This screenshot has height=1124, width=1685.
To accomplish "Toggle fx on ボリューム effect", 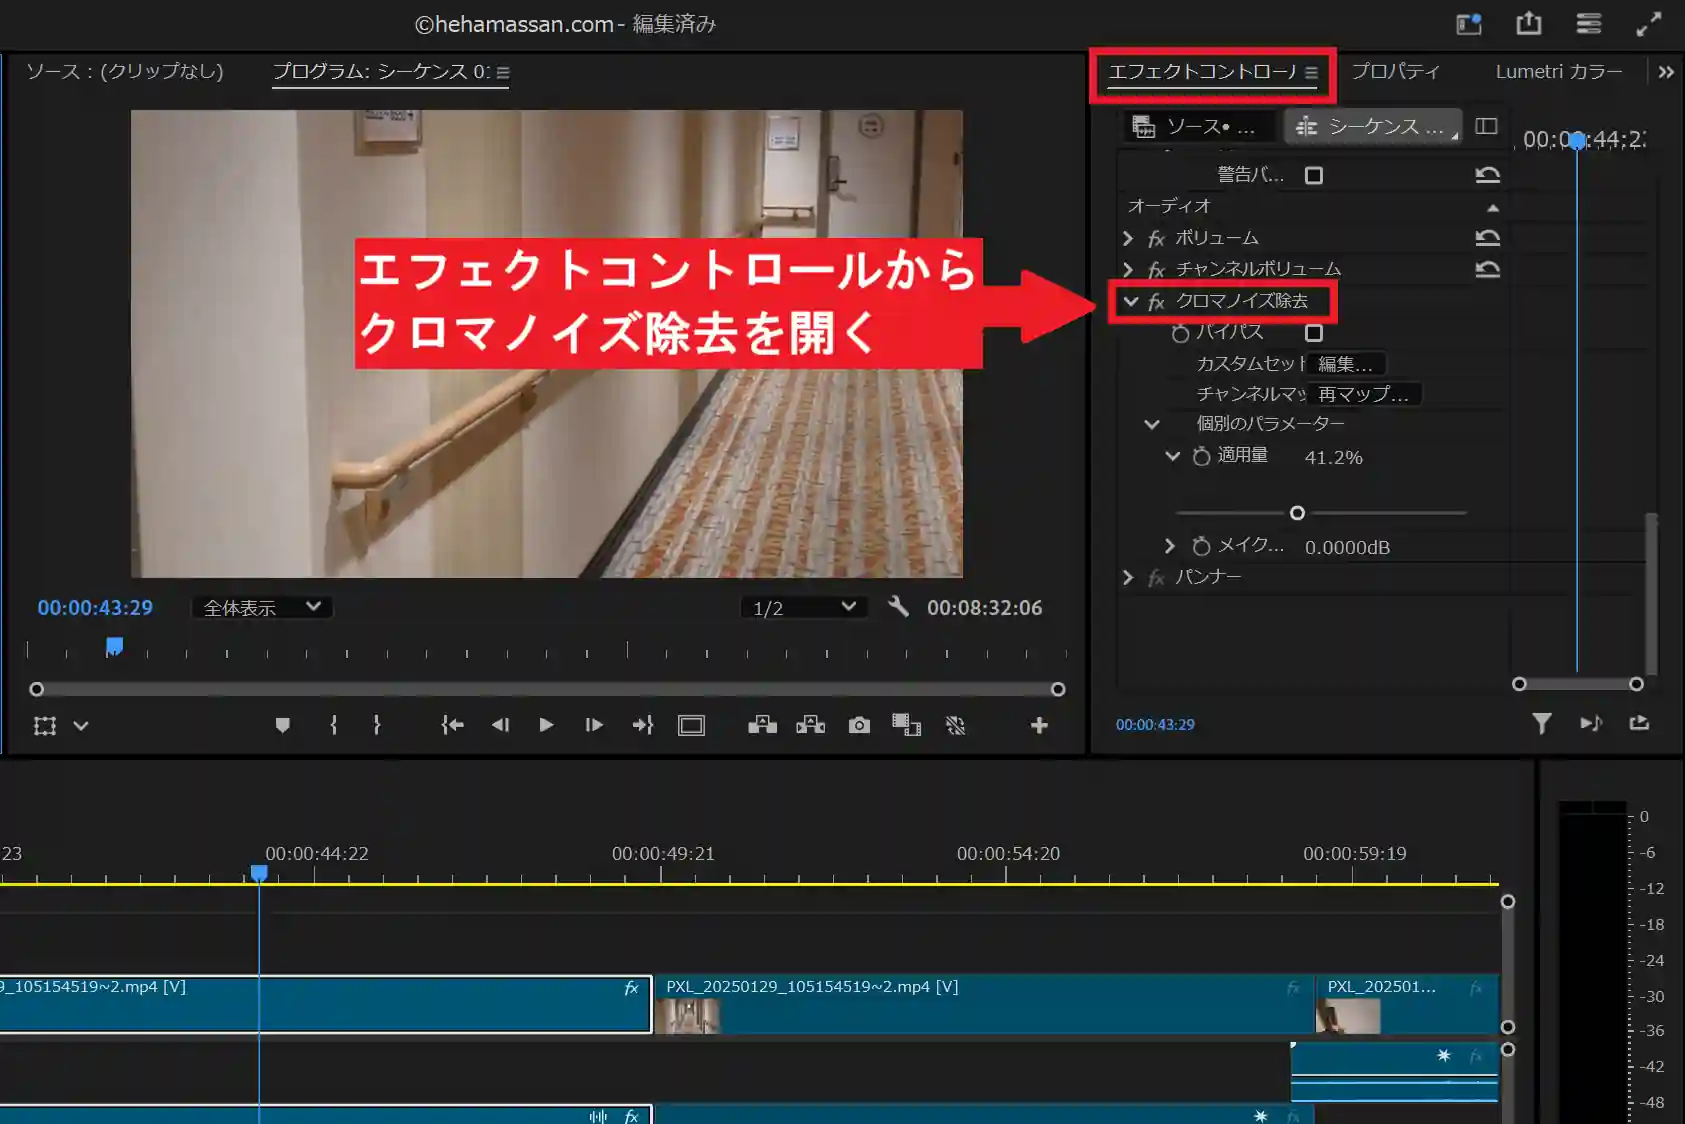I will pyautogui.click(x=1157, y=239).
